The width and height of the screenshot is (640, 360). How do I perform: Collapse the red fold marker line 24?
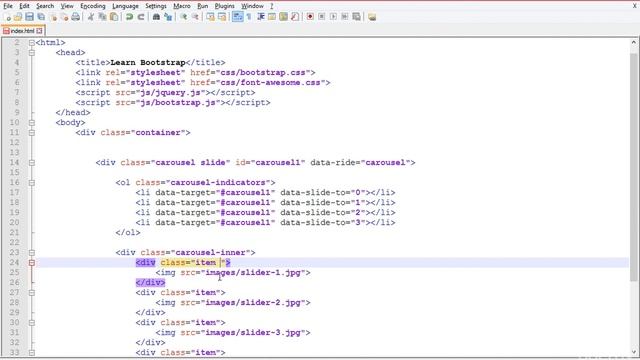coord(31,262)
